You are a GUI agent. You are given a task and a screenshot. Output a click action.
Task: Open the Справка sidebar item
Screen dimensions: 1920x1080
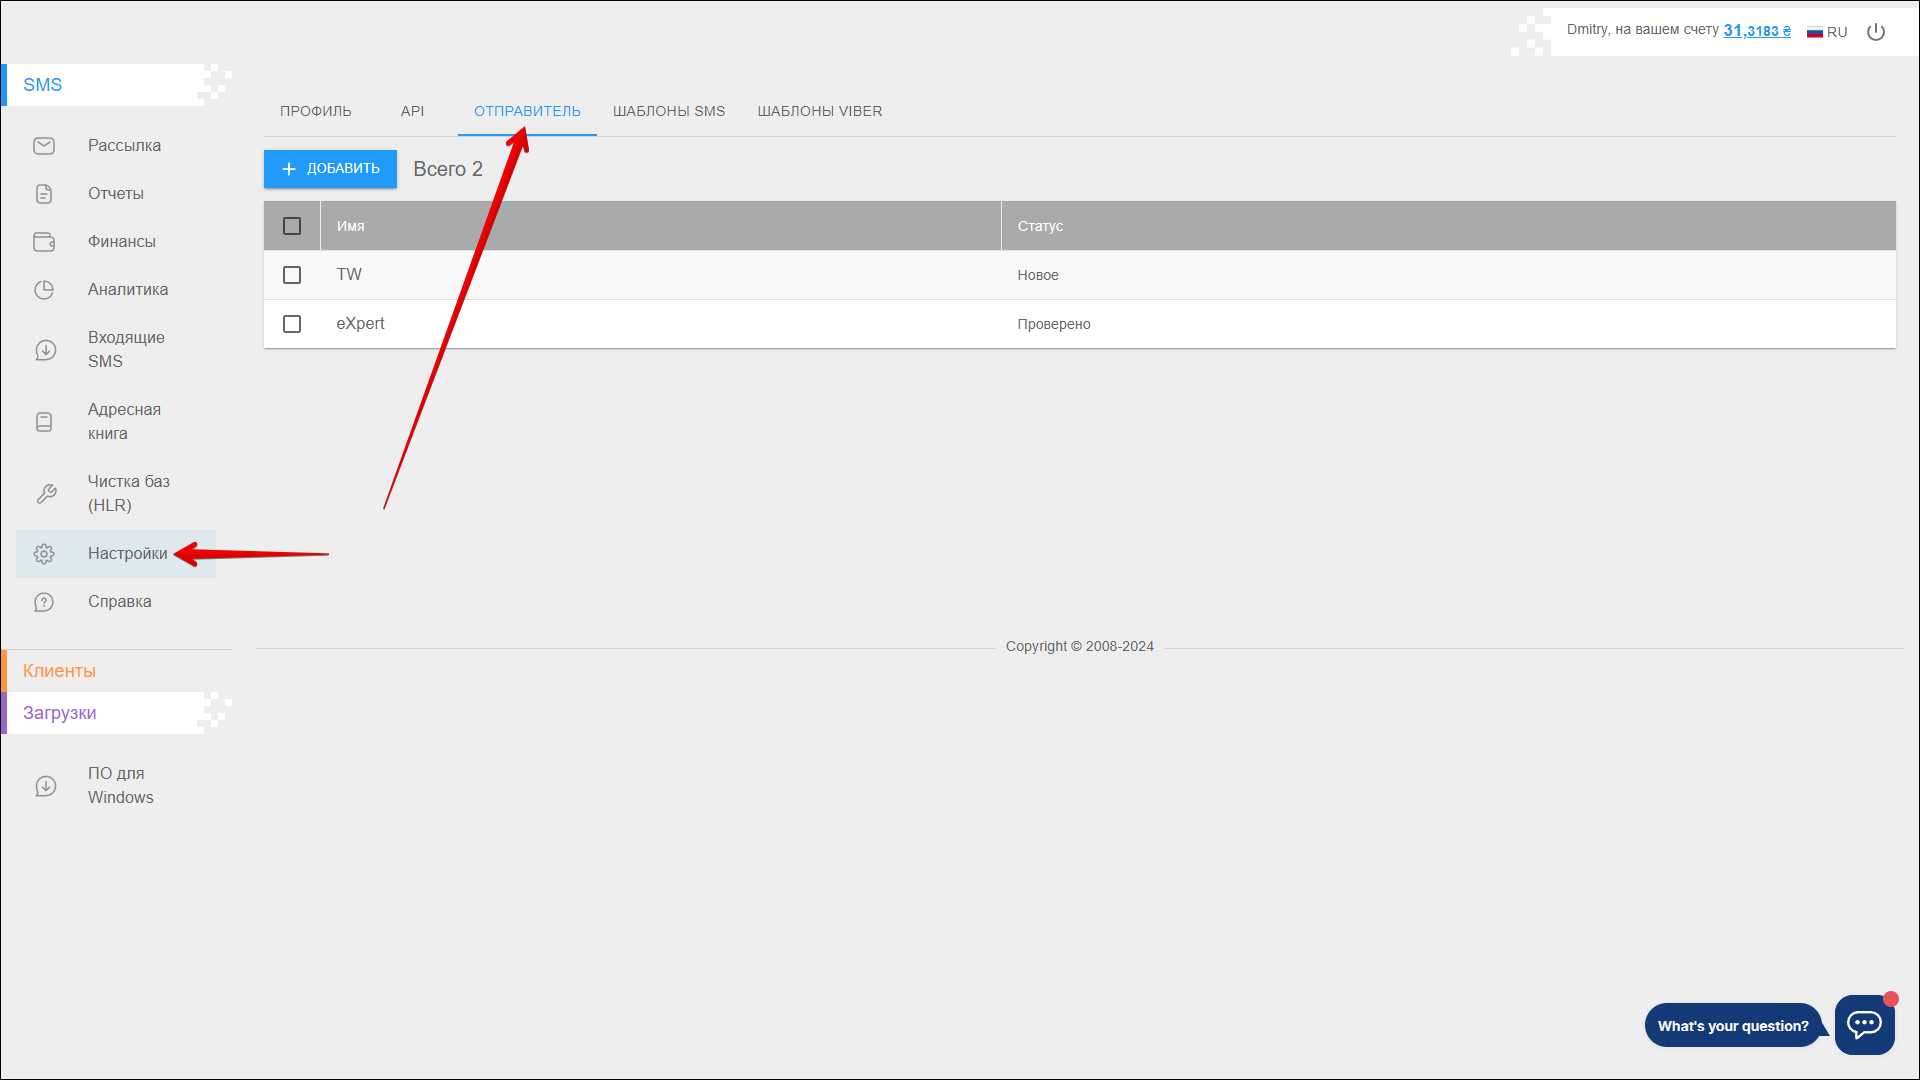coord(119,602)
